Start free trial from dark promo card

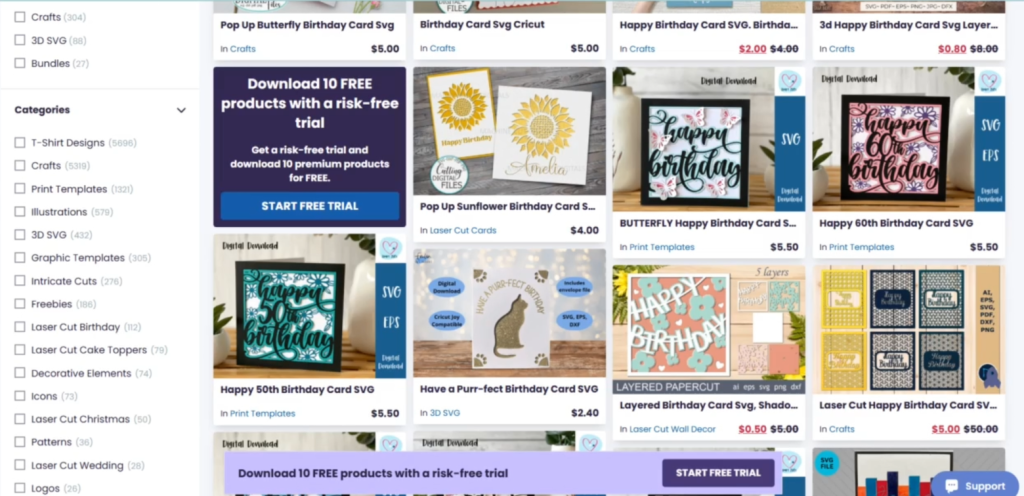pyautogui.click(x=310, y=206)
